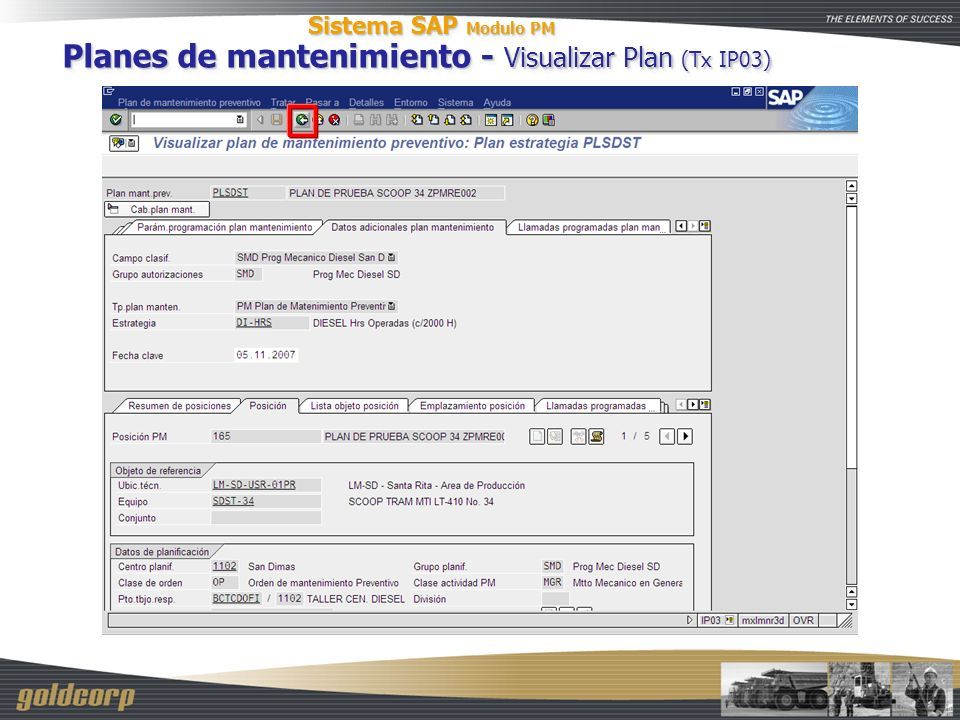Screen dimensions: 960x720
Task: Click the Previous page icon
Action: [433, 120]
